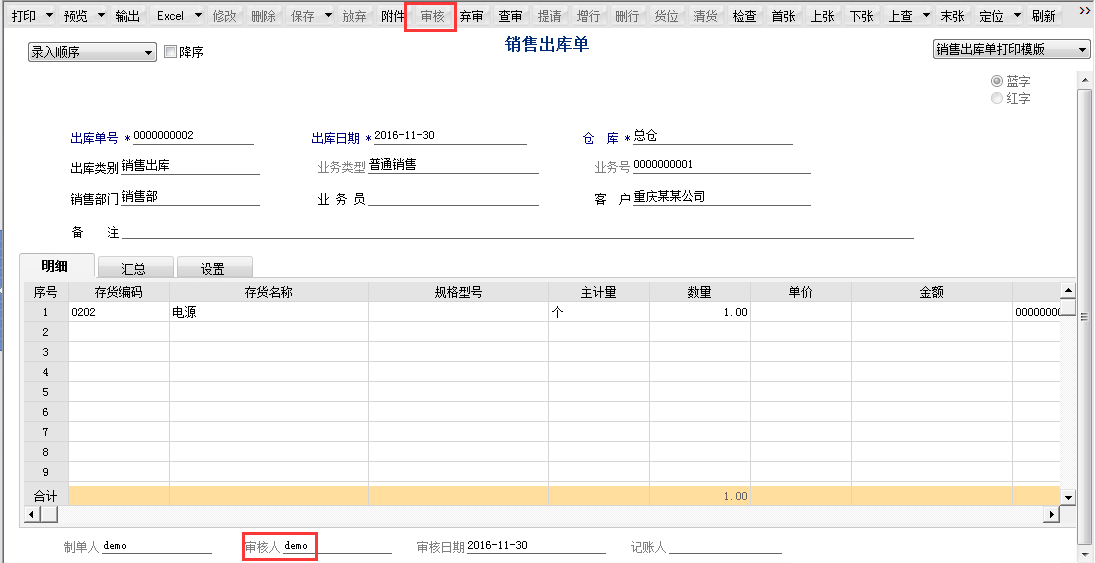Click the 审核 toolbar button
The height and width of the screenshot is (563, 1095).
pyautogui.click(x=432, y=16)
